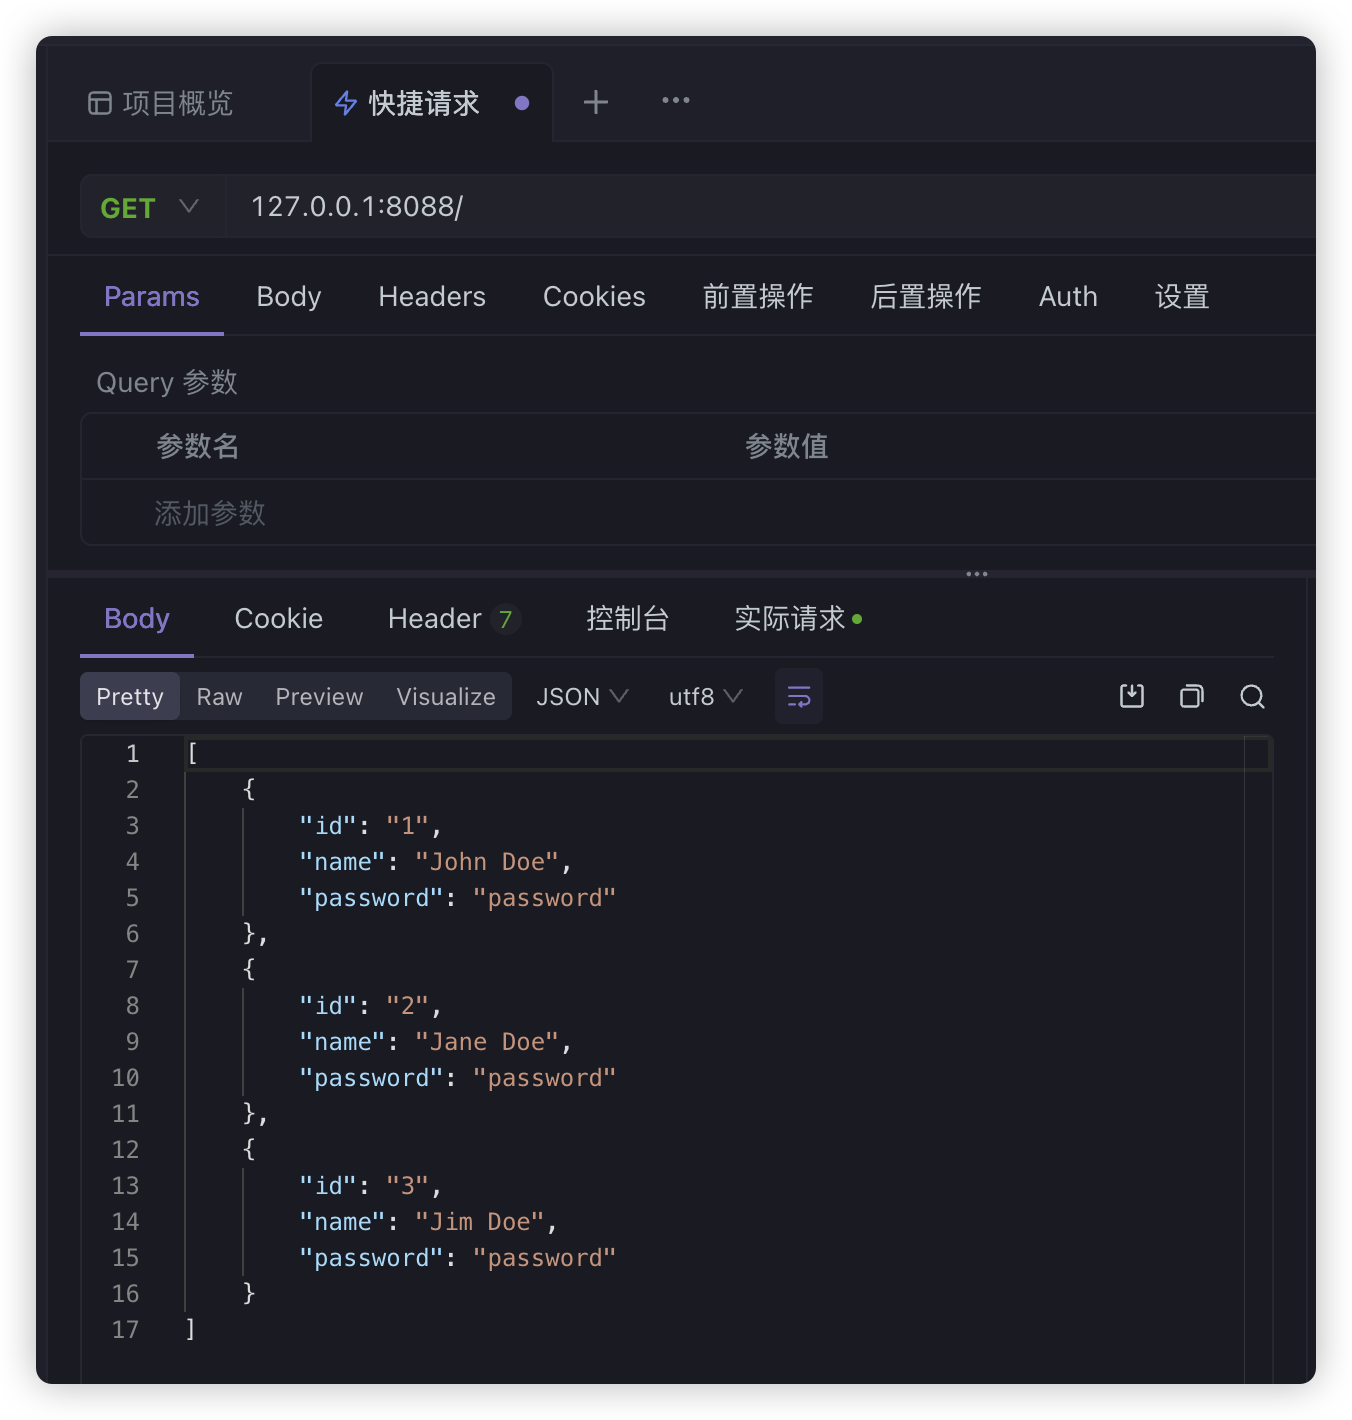The width and height of the screenshot is (1352, 1420).
Task: Click the 项目概览 layout icon
Action: (100, 103)
